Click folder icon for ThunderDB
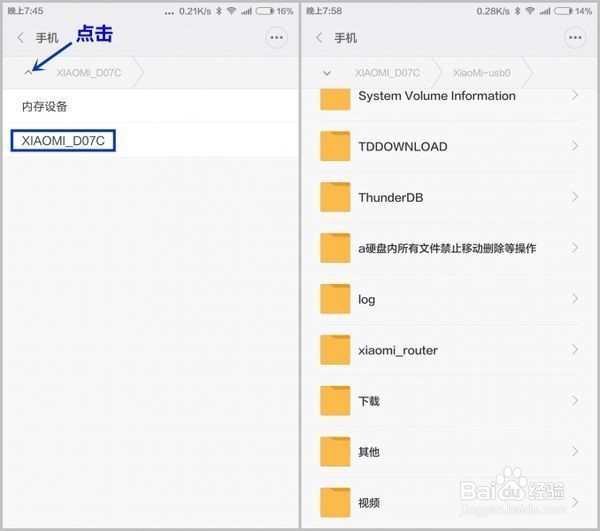This screenshot has width=600, height=531. tap(335, 197)
